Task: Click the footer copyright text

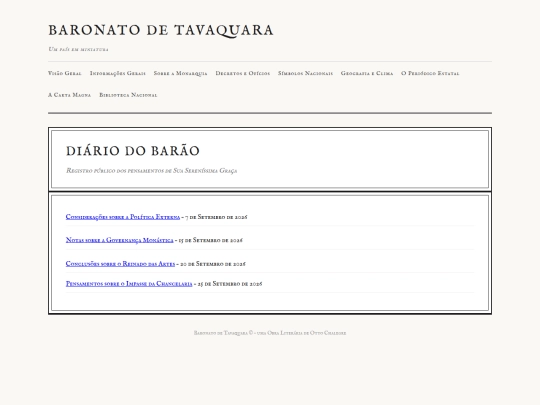Action: (x=270, y=333)
